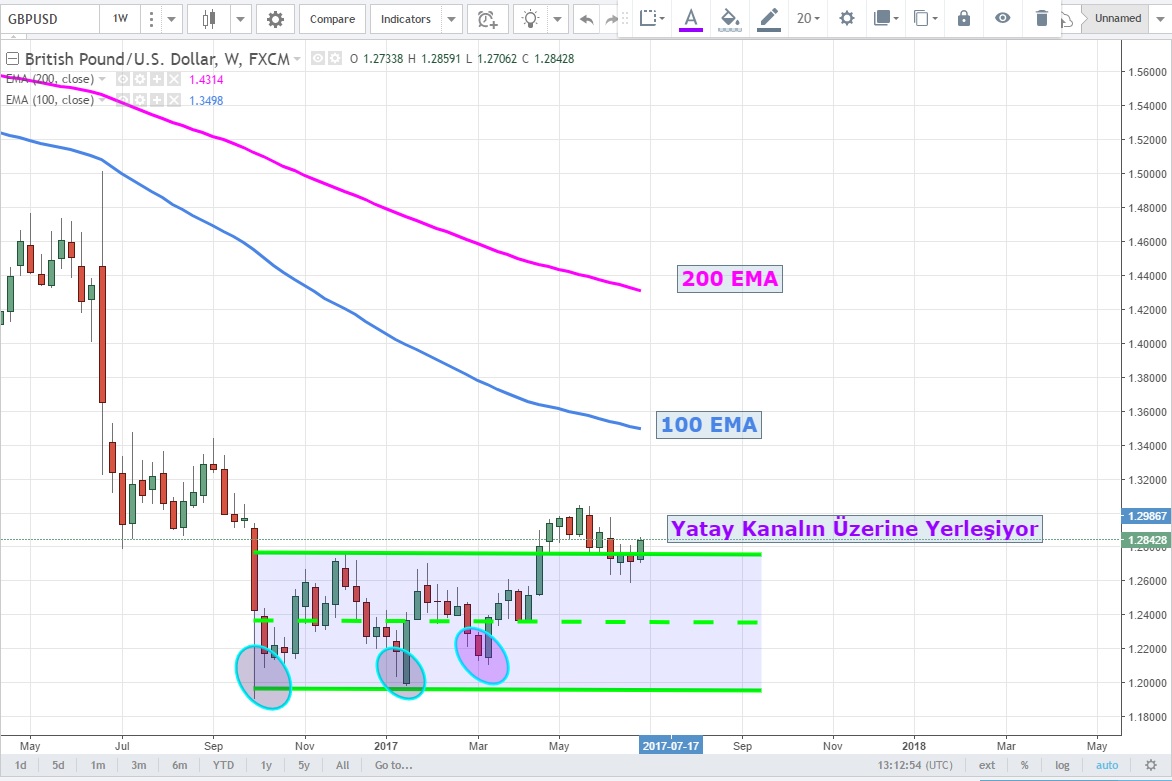Click the Compare button
1172x781 pixels.
(x=331, y=19)
